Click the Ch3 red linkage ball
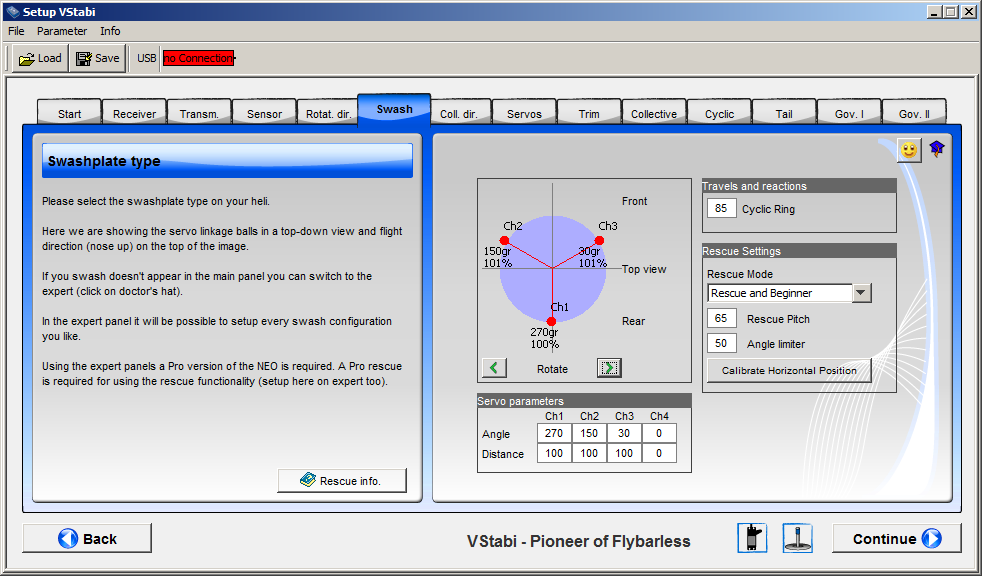 pos(599,240)
